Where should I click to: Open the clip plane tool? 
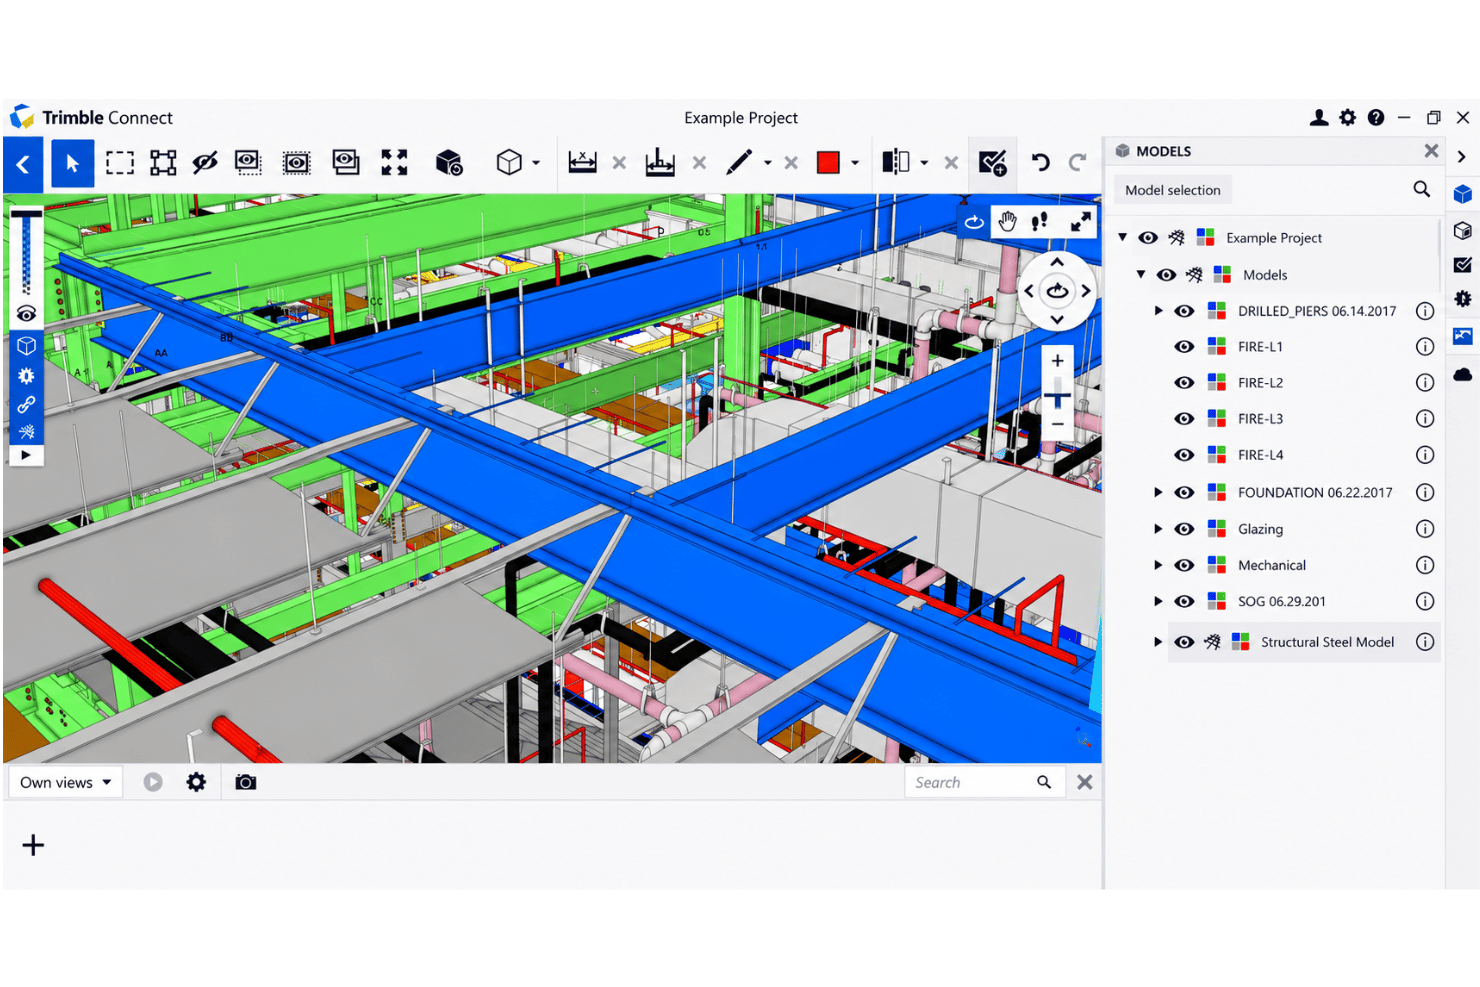tap(895, 162)
